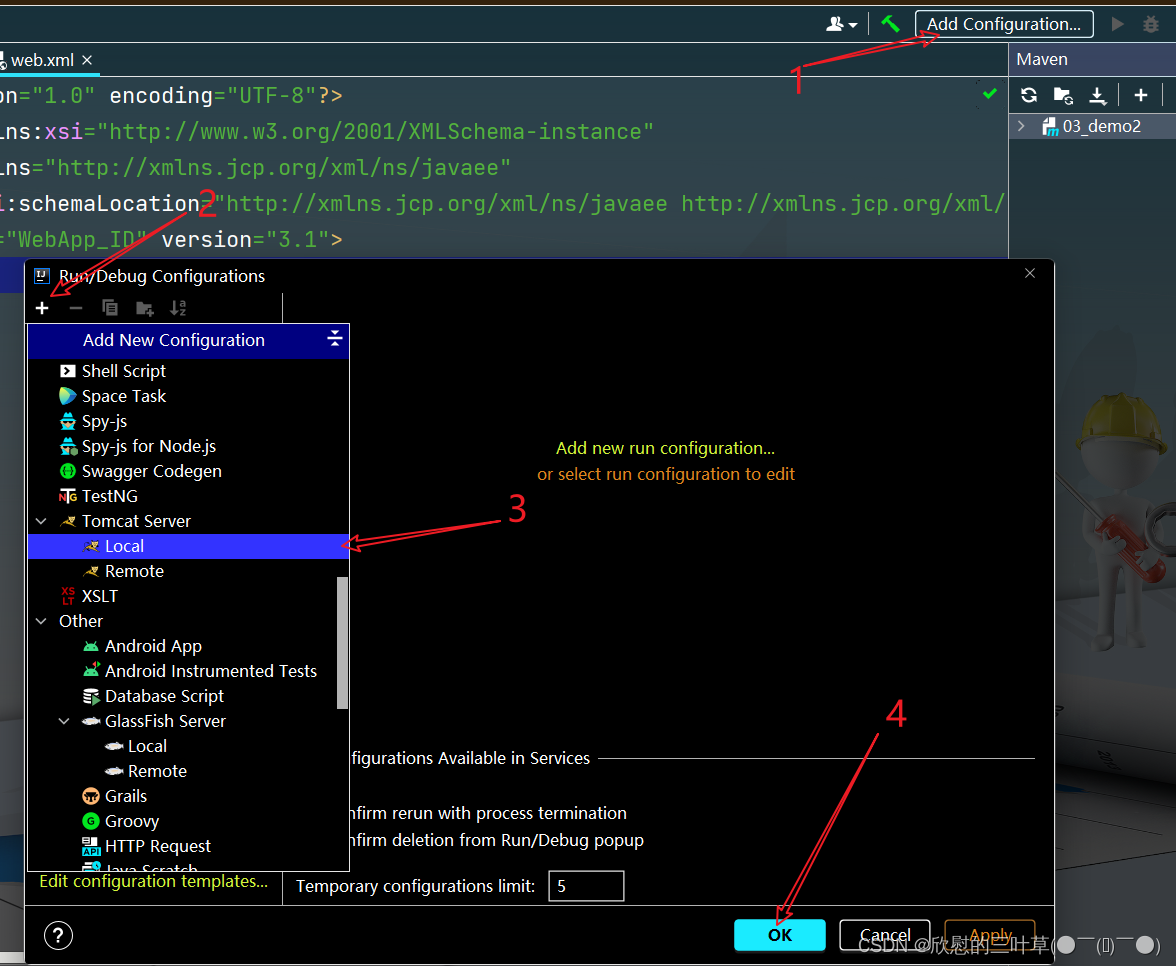The width and height of the screenshot is (1176, 966).
Task: Select the 03_demo2 Maven module
Action: coord(1101,126)
